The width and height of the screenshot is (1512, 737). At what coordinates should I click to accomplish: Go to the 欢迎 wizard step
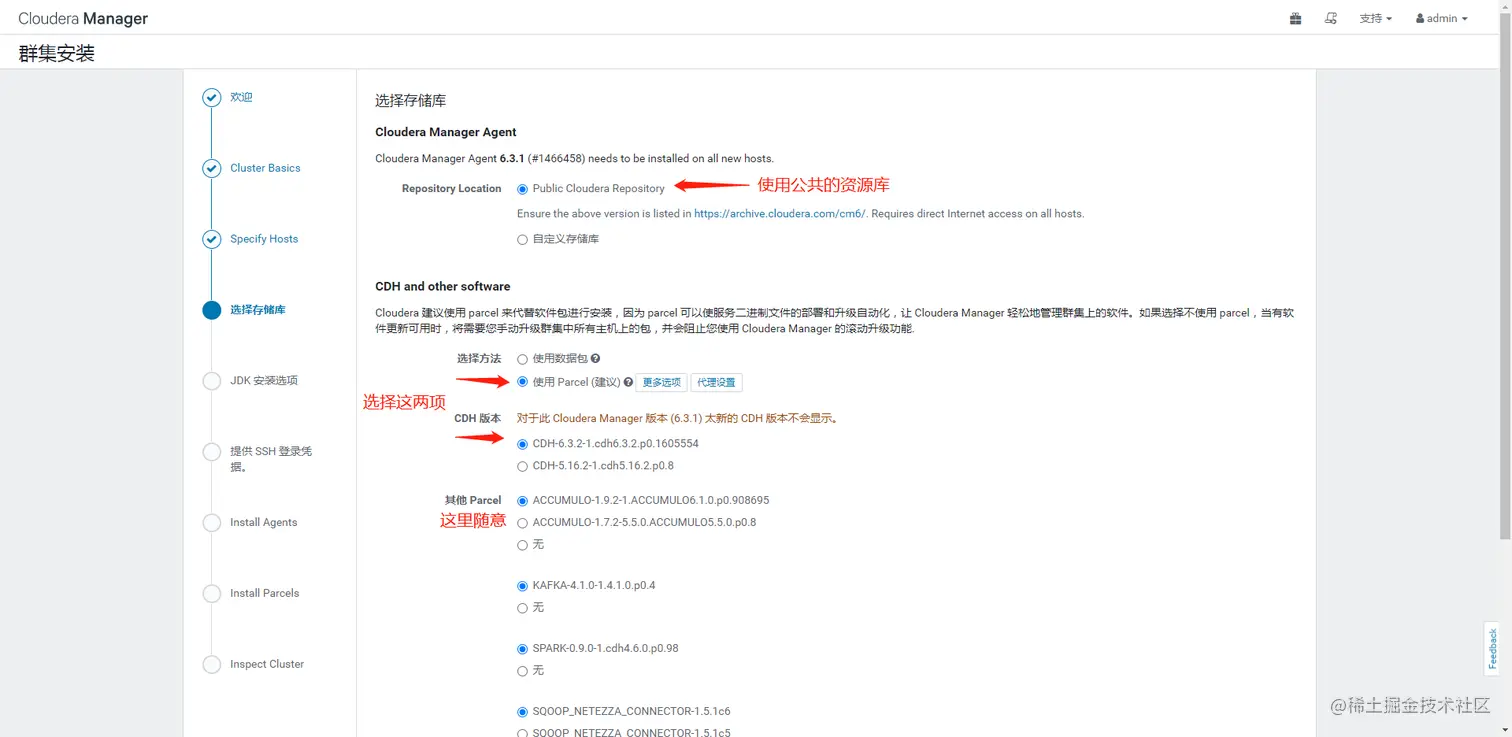pos(241,97)
